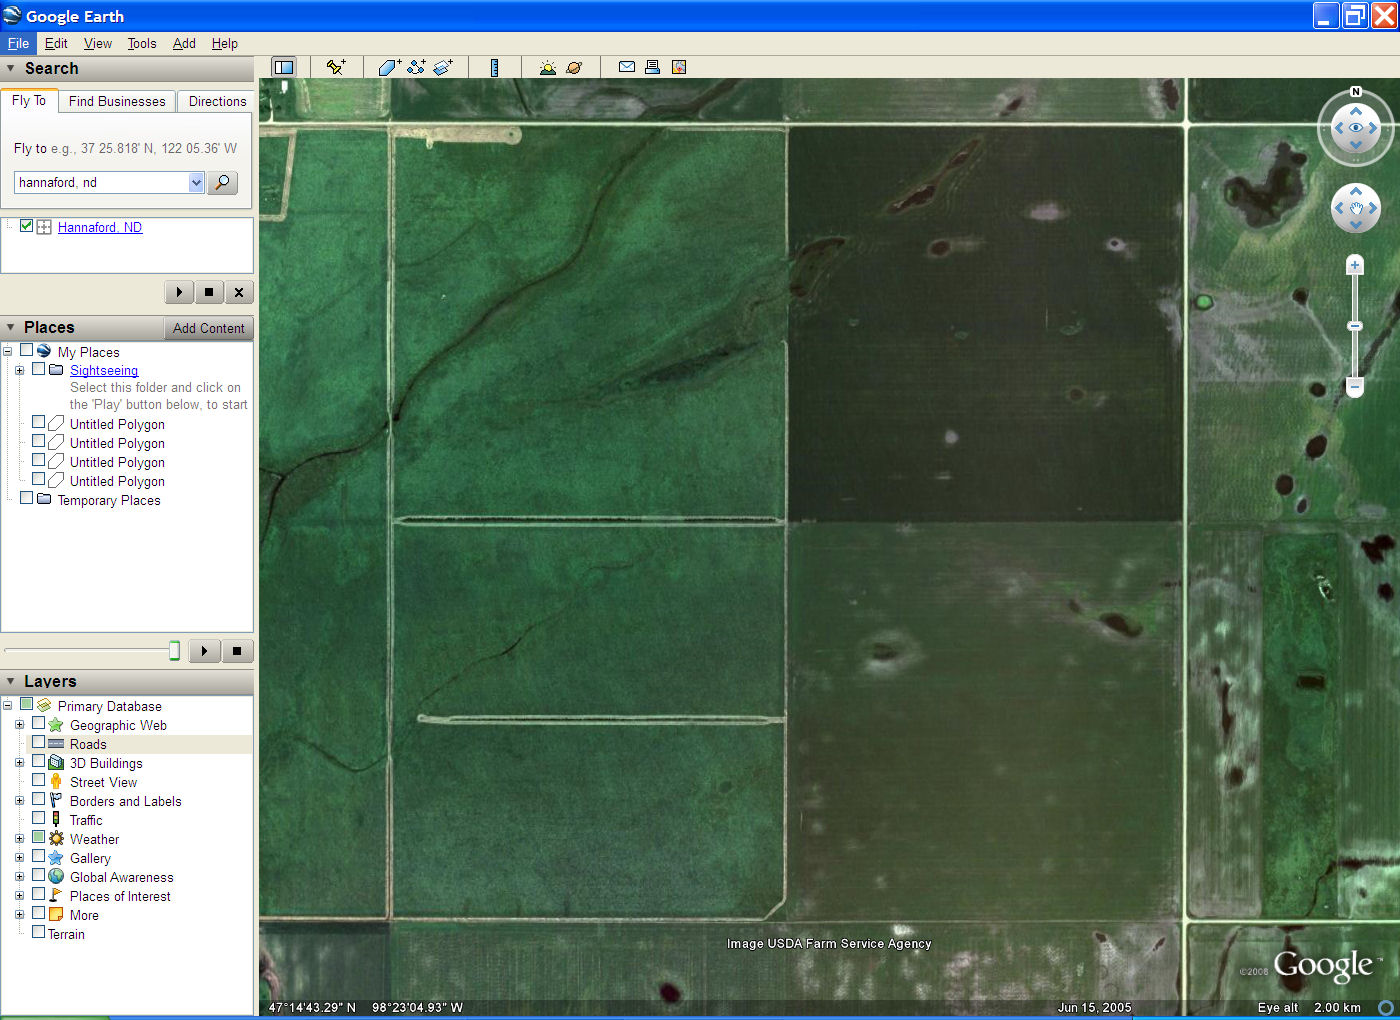The height and width of the screenshot is (1020, 1400).
Task: Click the zoom slider handle
Action: click(x=1355, y=326)
